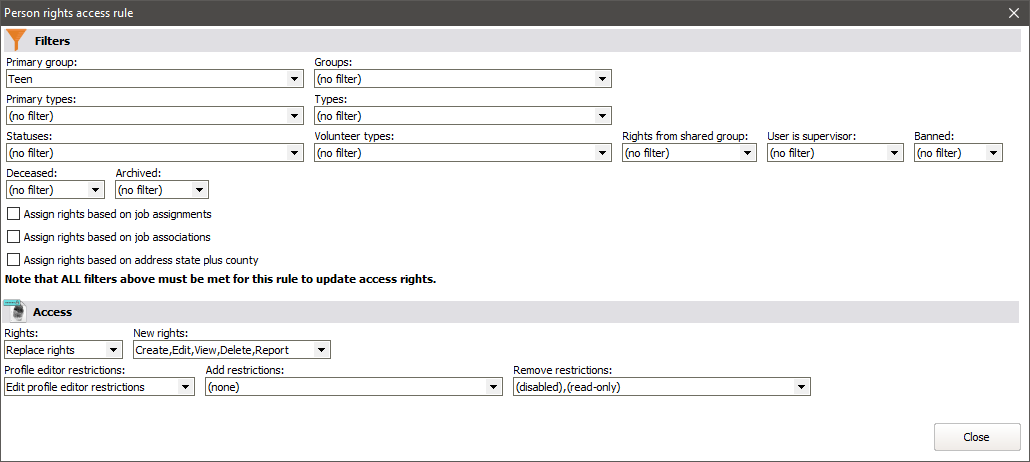Open the Rights from shared group dropdown

click(747, 153)
